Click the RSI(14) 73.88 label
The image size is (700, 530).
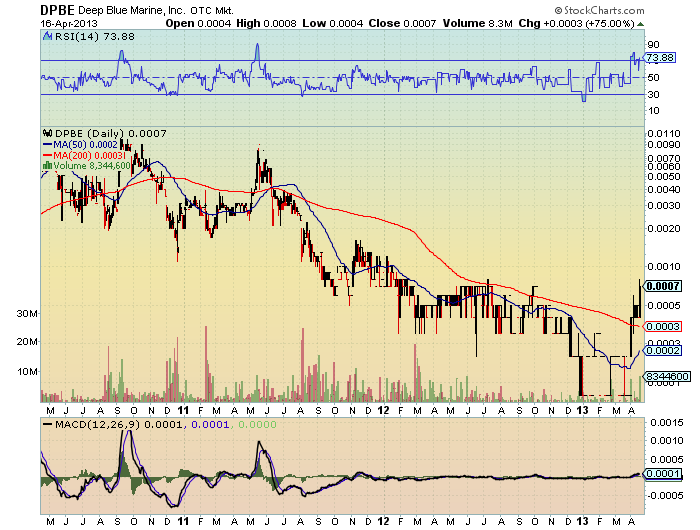click(x=95, y=36)
